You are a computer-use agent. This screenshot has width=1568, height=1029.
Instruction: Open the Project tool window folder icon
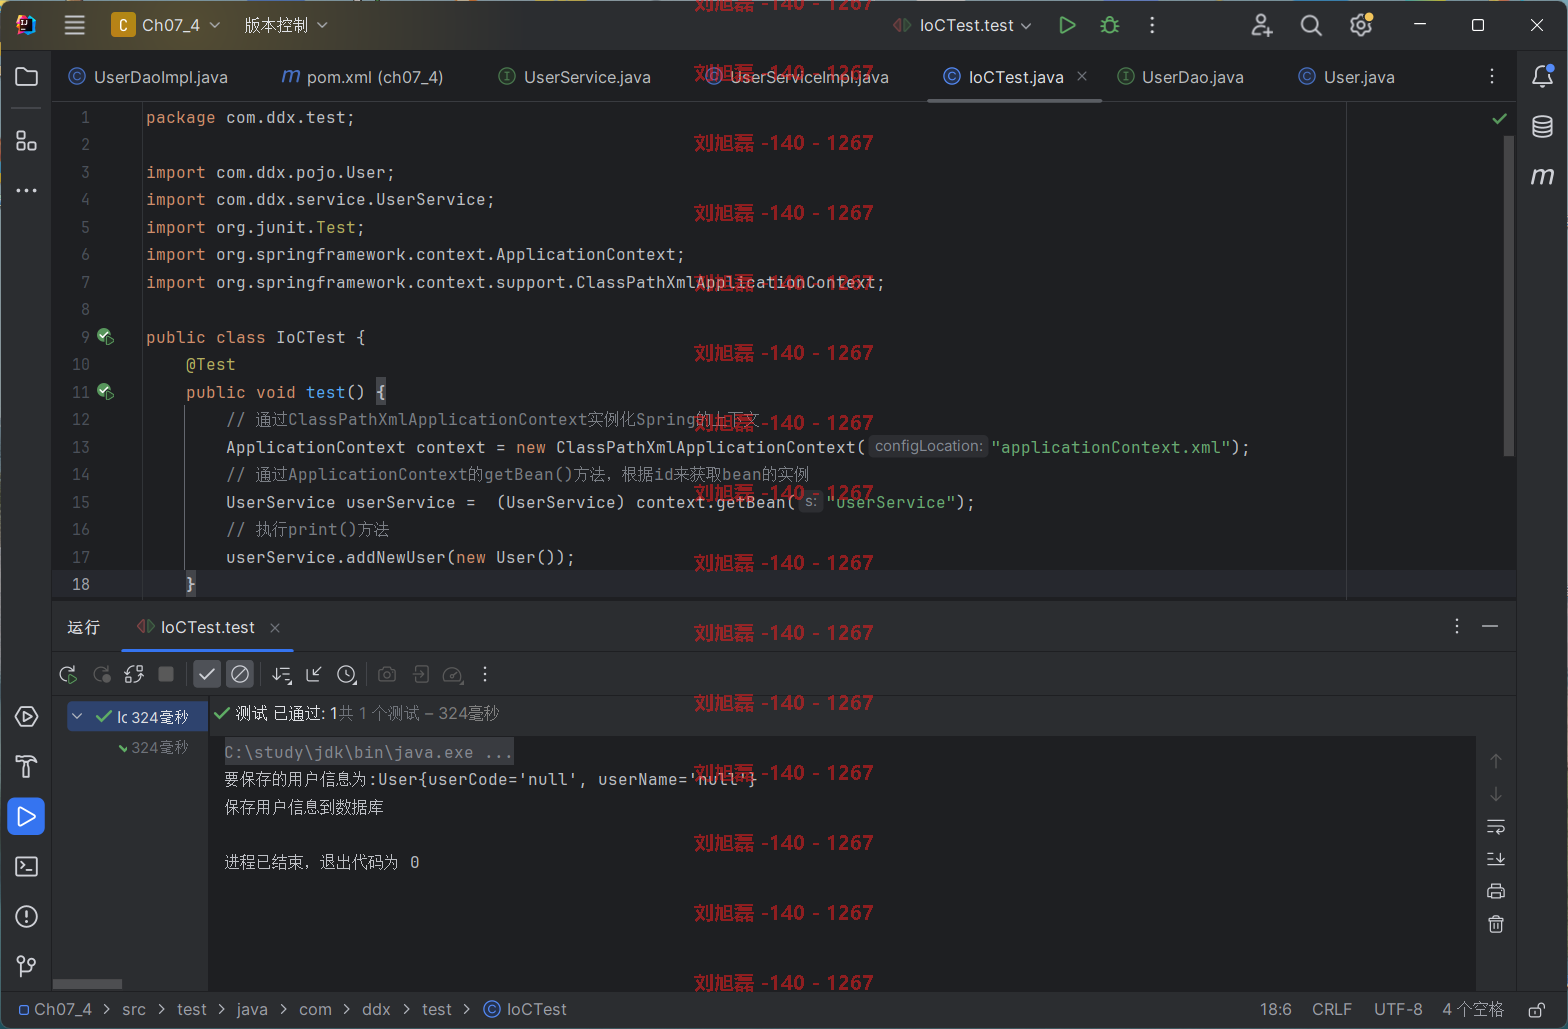click(27, 77)
